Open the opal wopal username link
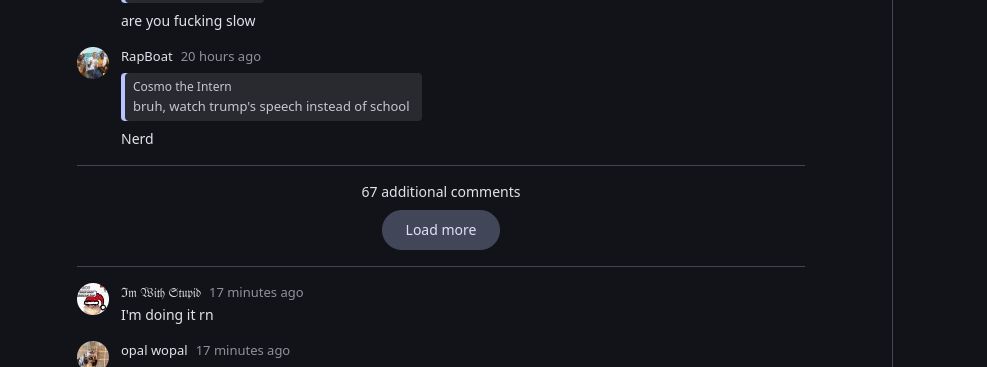The height and width of the screenshot is (367, 987). pos(154,351)
